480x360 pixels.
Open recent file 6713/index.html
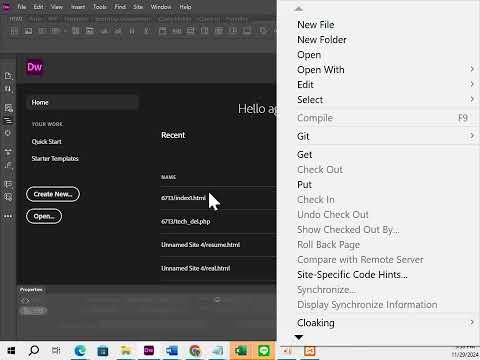pyautogui.click(x=183, y=198)
